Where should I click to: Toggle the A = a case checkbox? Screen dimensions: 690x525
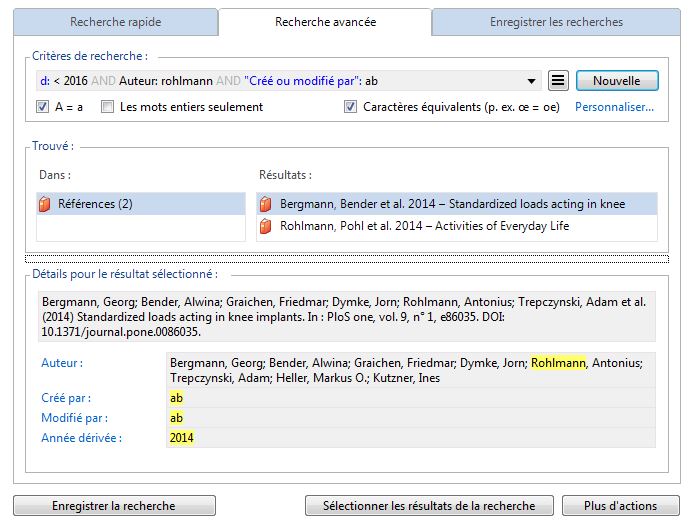coord(43,107)
